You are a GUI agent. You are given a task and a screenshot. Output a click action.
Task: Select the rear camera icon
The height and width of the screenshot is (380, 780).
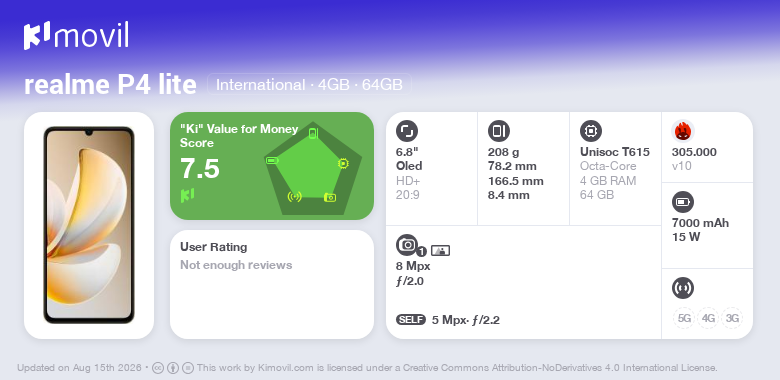click(x=407, y=245)
